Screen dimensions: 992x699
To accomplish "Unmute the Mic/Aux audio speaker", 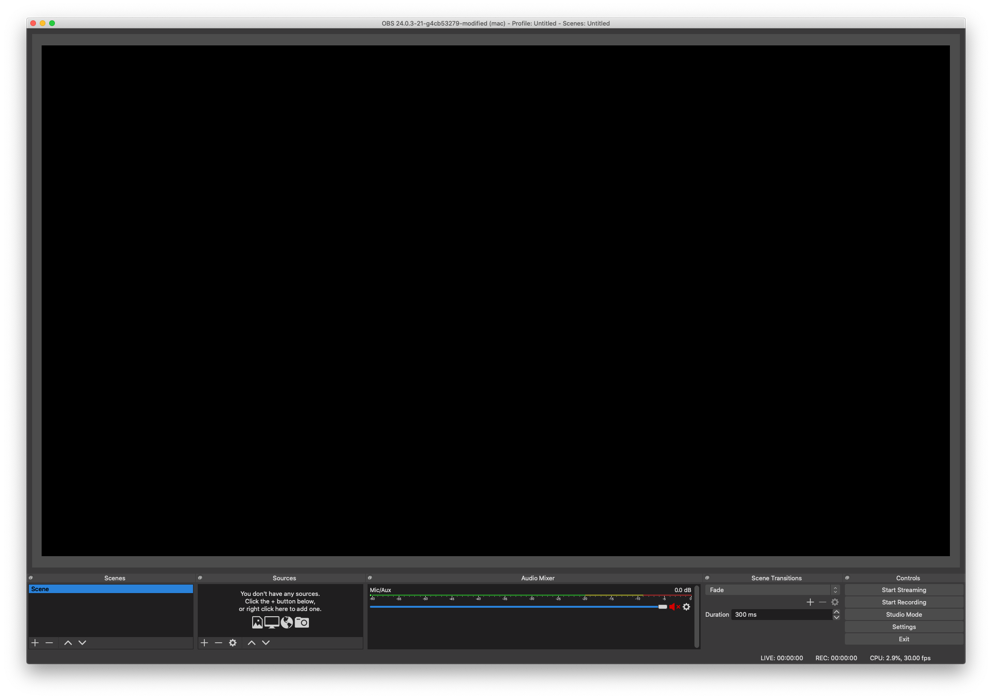I will 673,607.
